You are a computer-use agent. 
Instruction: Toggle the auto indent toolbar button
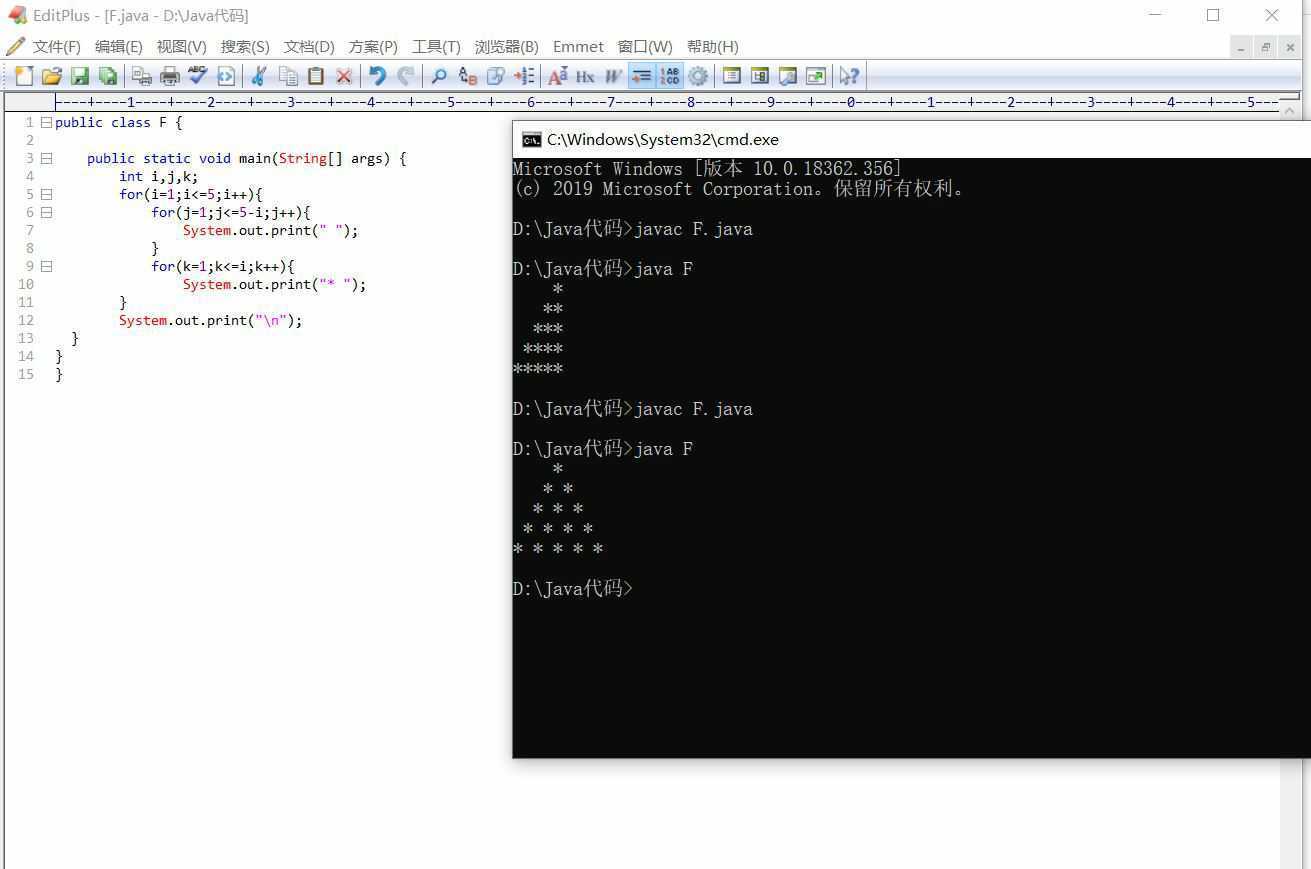(x=641, y=76)
